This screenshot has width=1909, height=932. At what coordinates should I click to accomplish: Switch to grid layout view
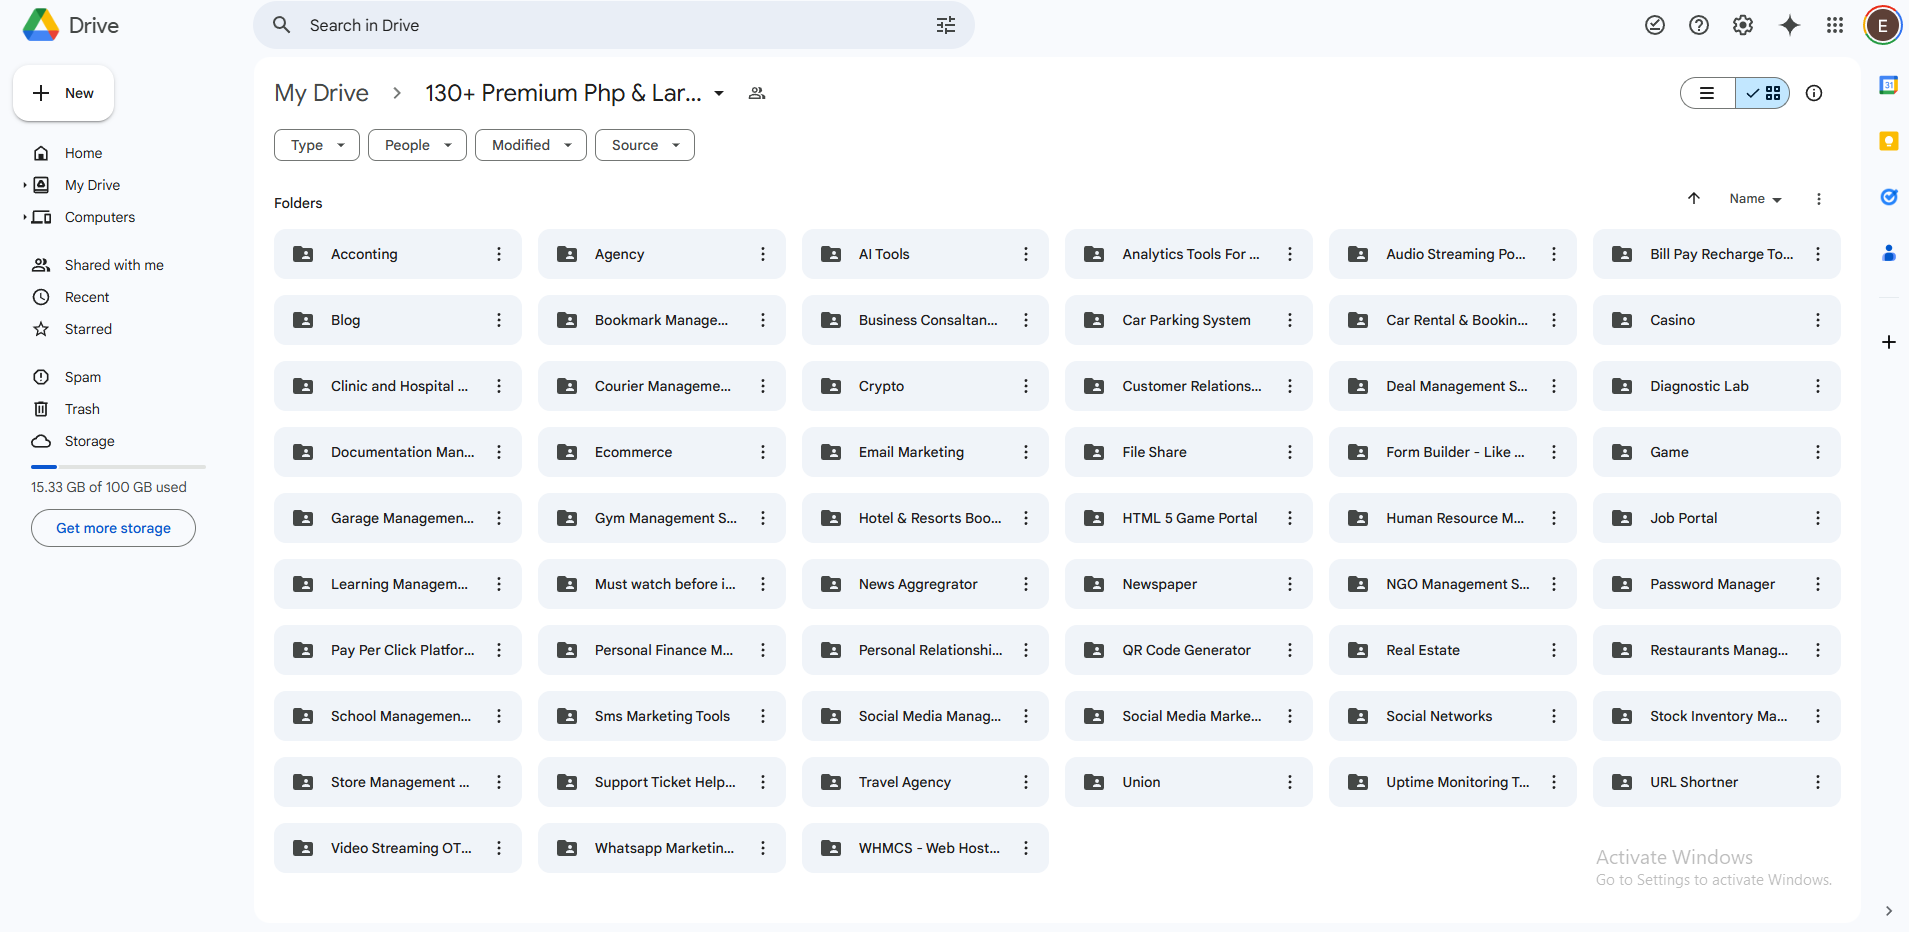click(1762, 93)
